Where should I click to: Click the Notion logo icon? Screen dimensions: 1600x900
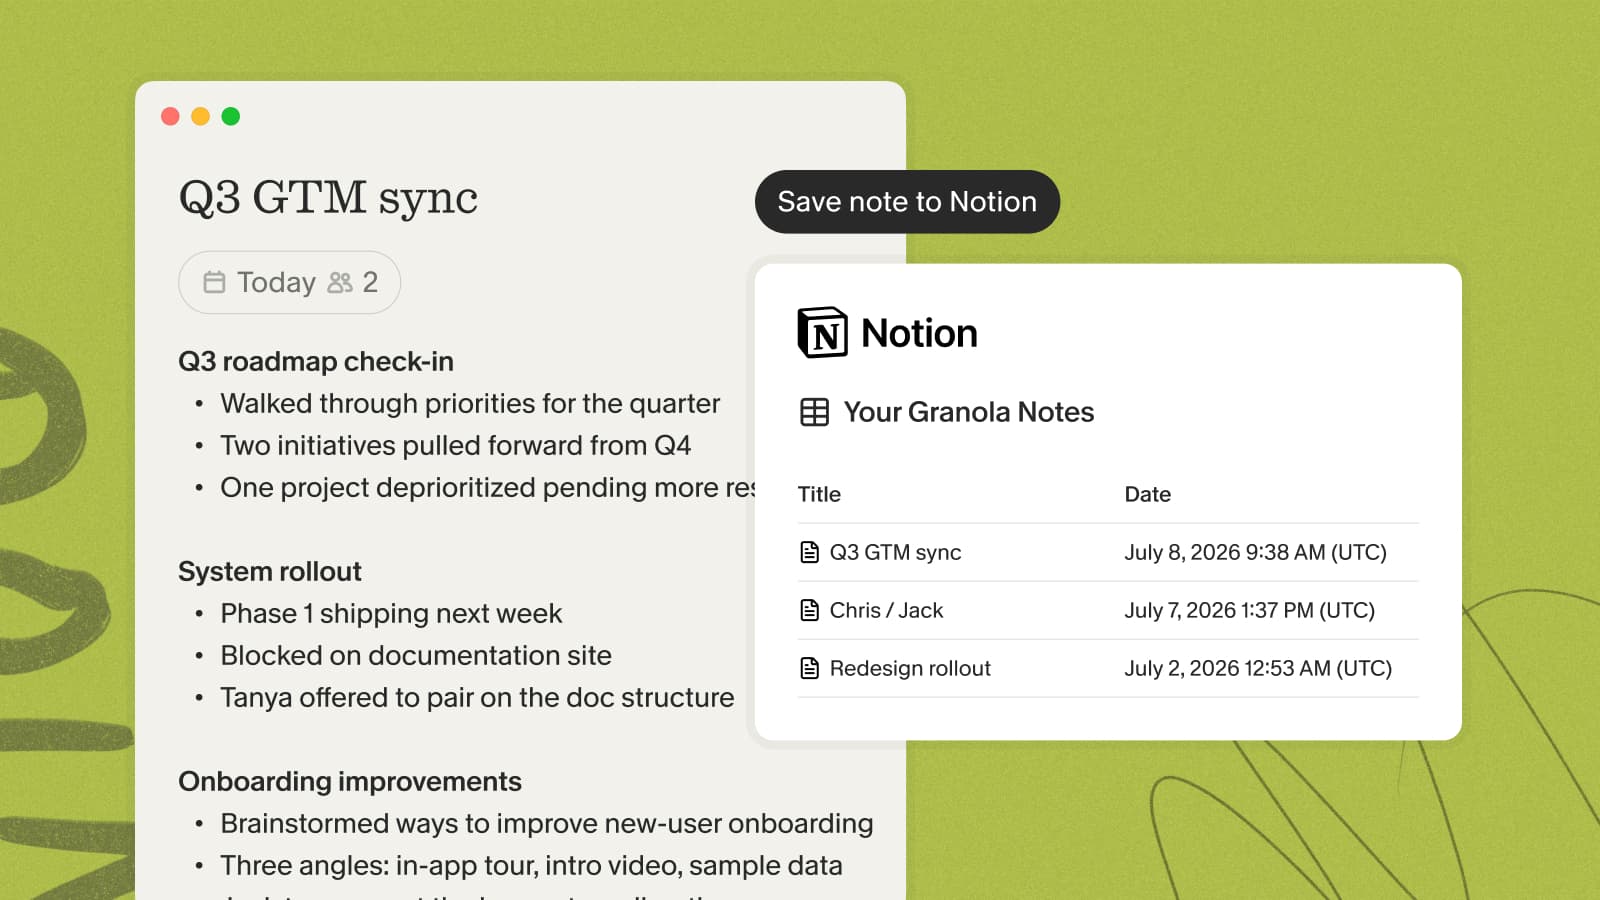822,332
